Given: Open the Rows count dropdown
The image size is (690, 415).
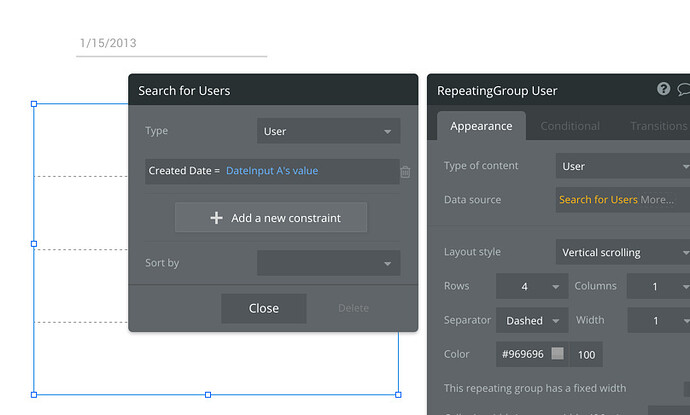Looking at the screenshot, I should (x=532, y=286).
